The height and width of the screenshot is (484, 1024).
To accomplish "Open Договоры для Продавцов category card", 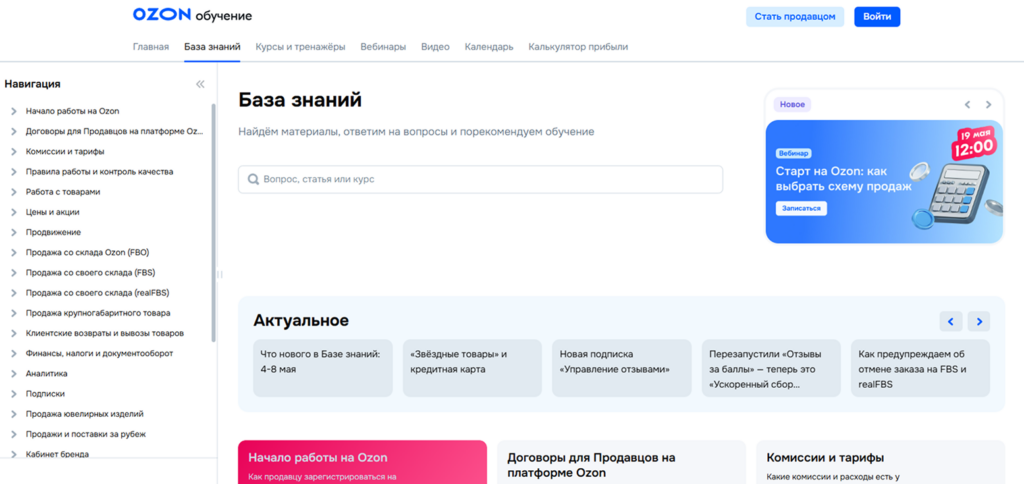I will 621,462.
